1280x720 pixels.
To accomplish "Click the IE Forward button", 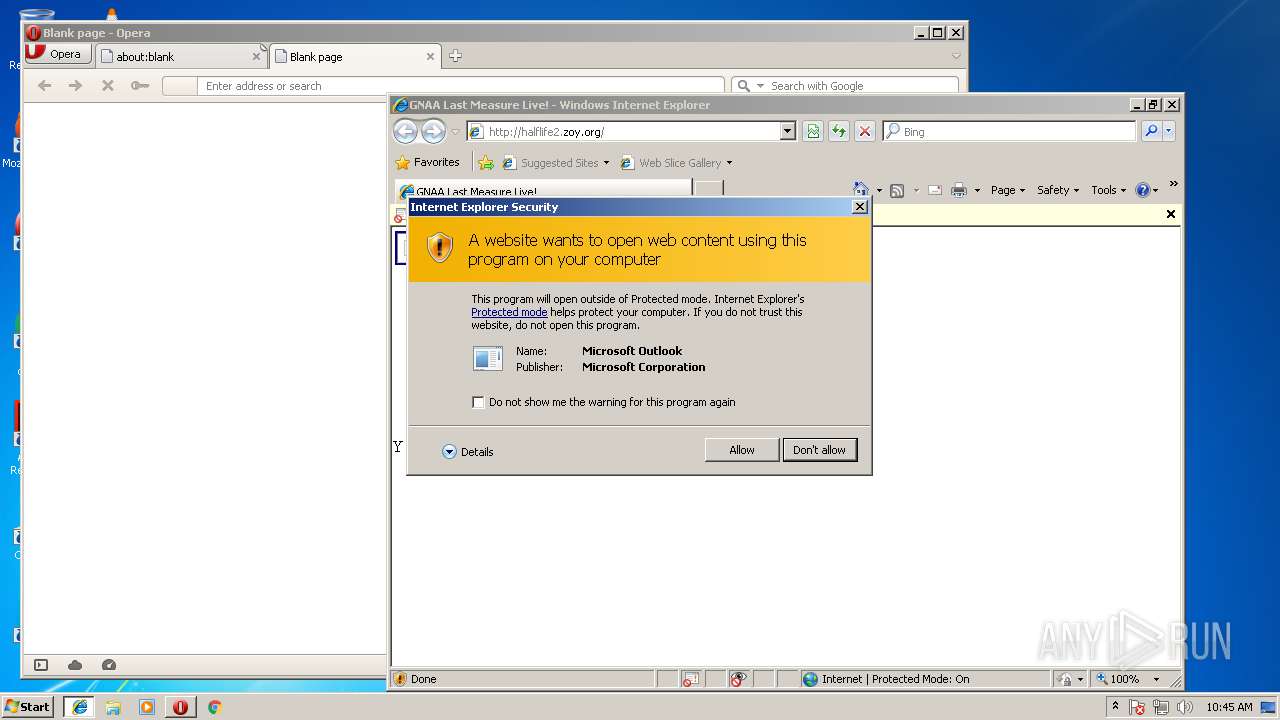I will 433,131.
